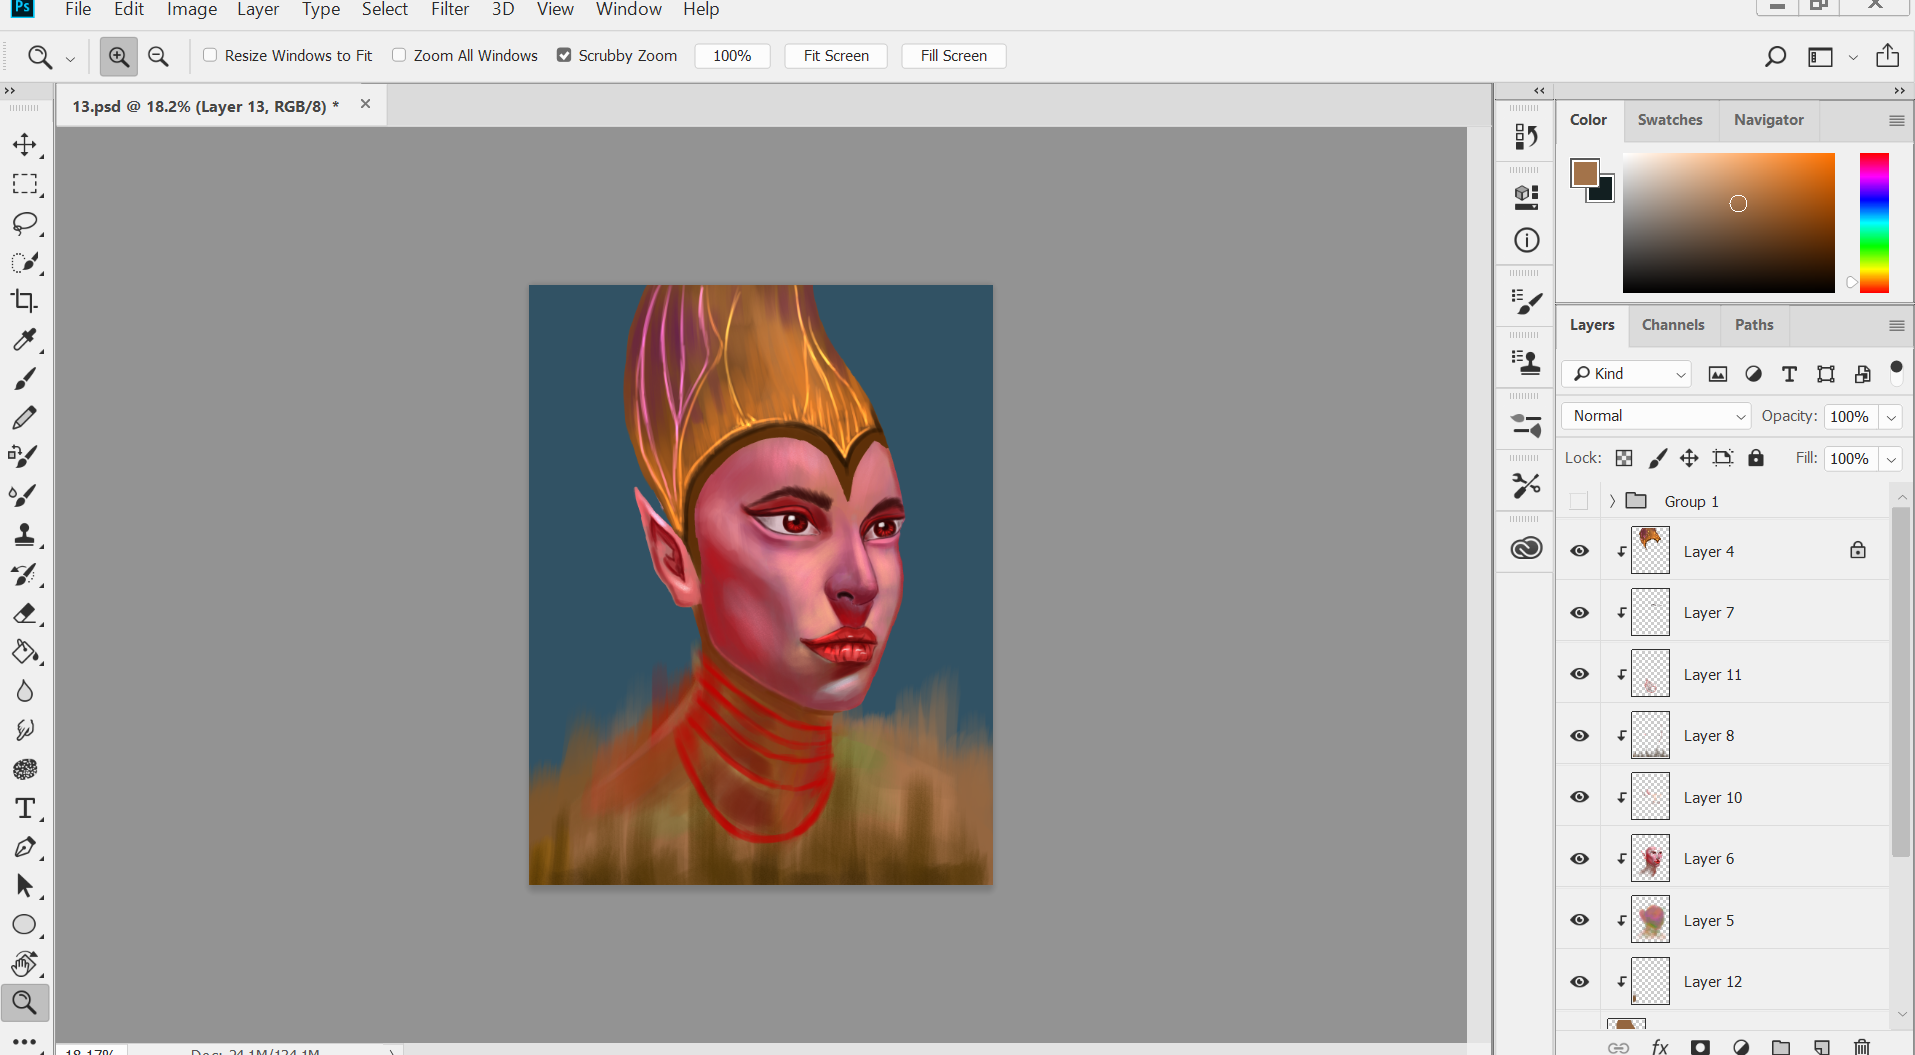The width and height of the screenshot is (1915, 1055).
Task: Select the Crop tool
Action: pyautogui.click(x=25, y=301)
